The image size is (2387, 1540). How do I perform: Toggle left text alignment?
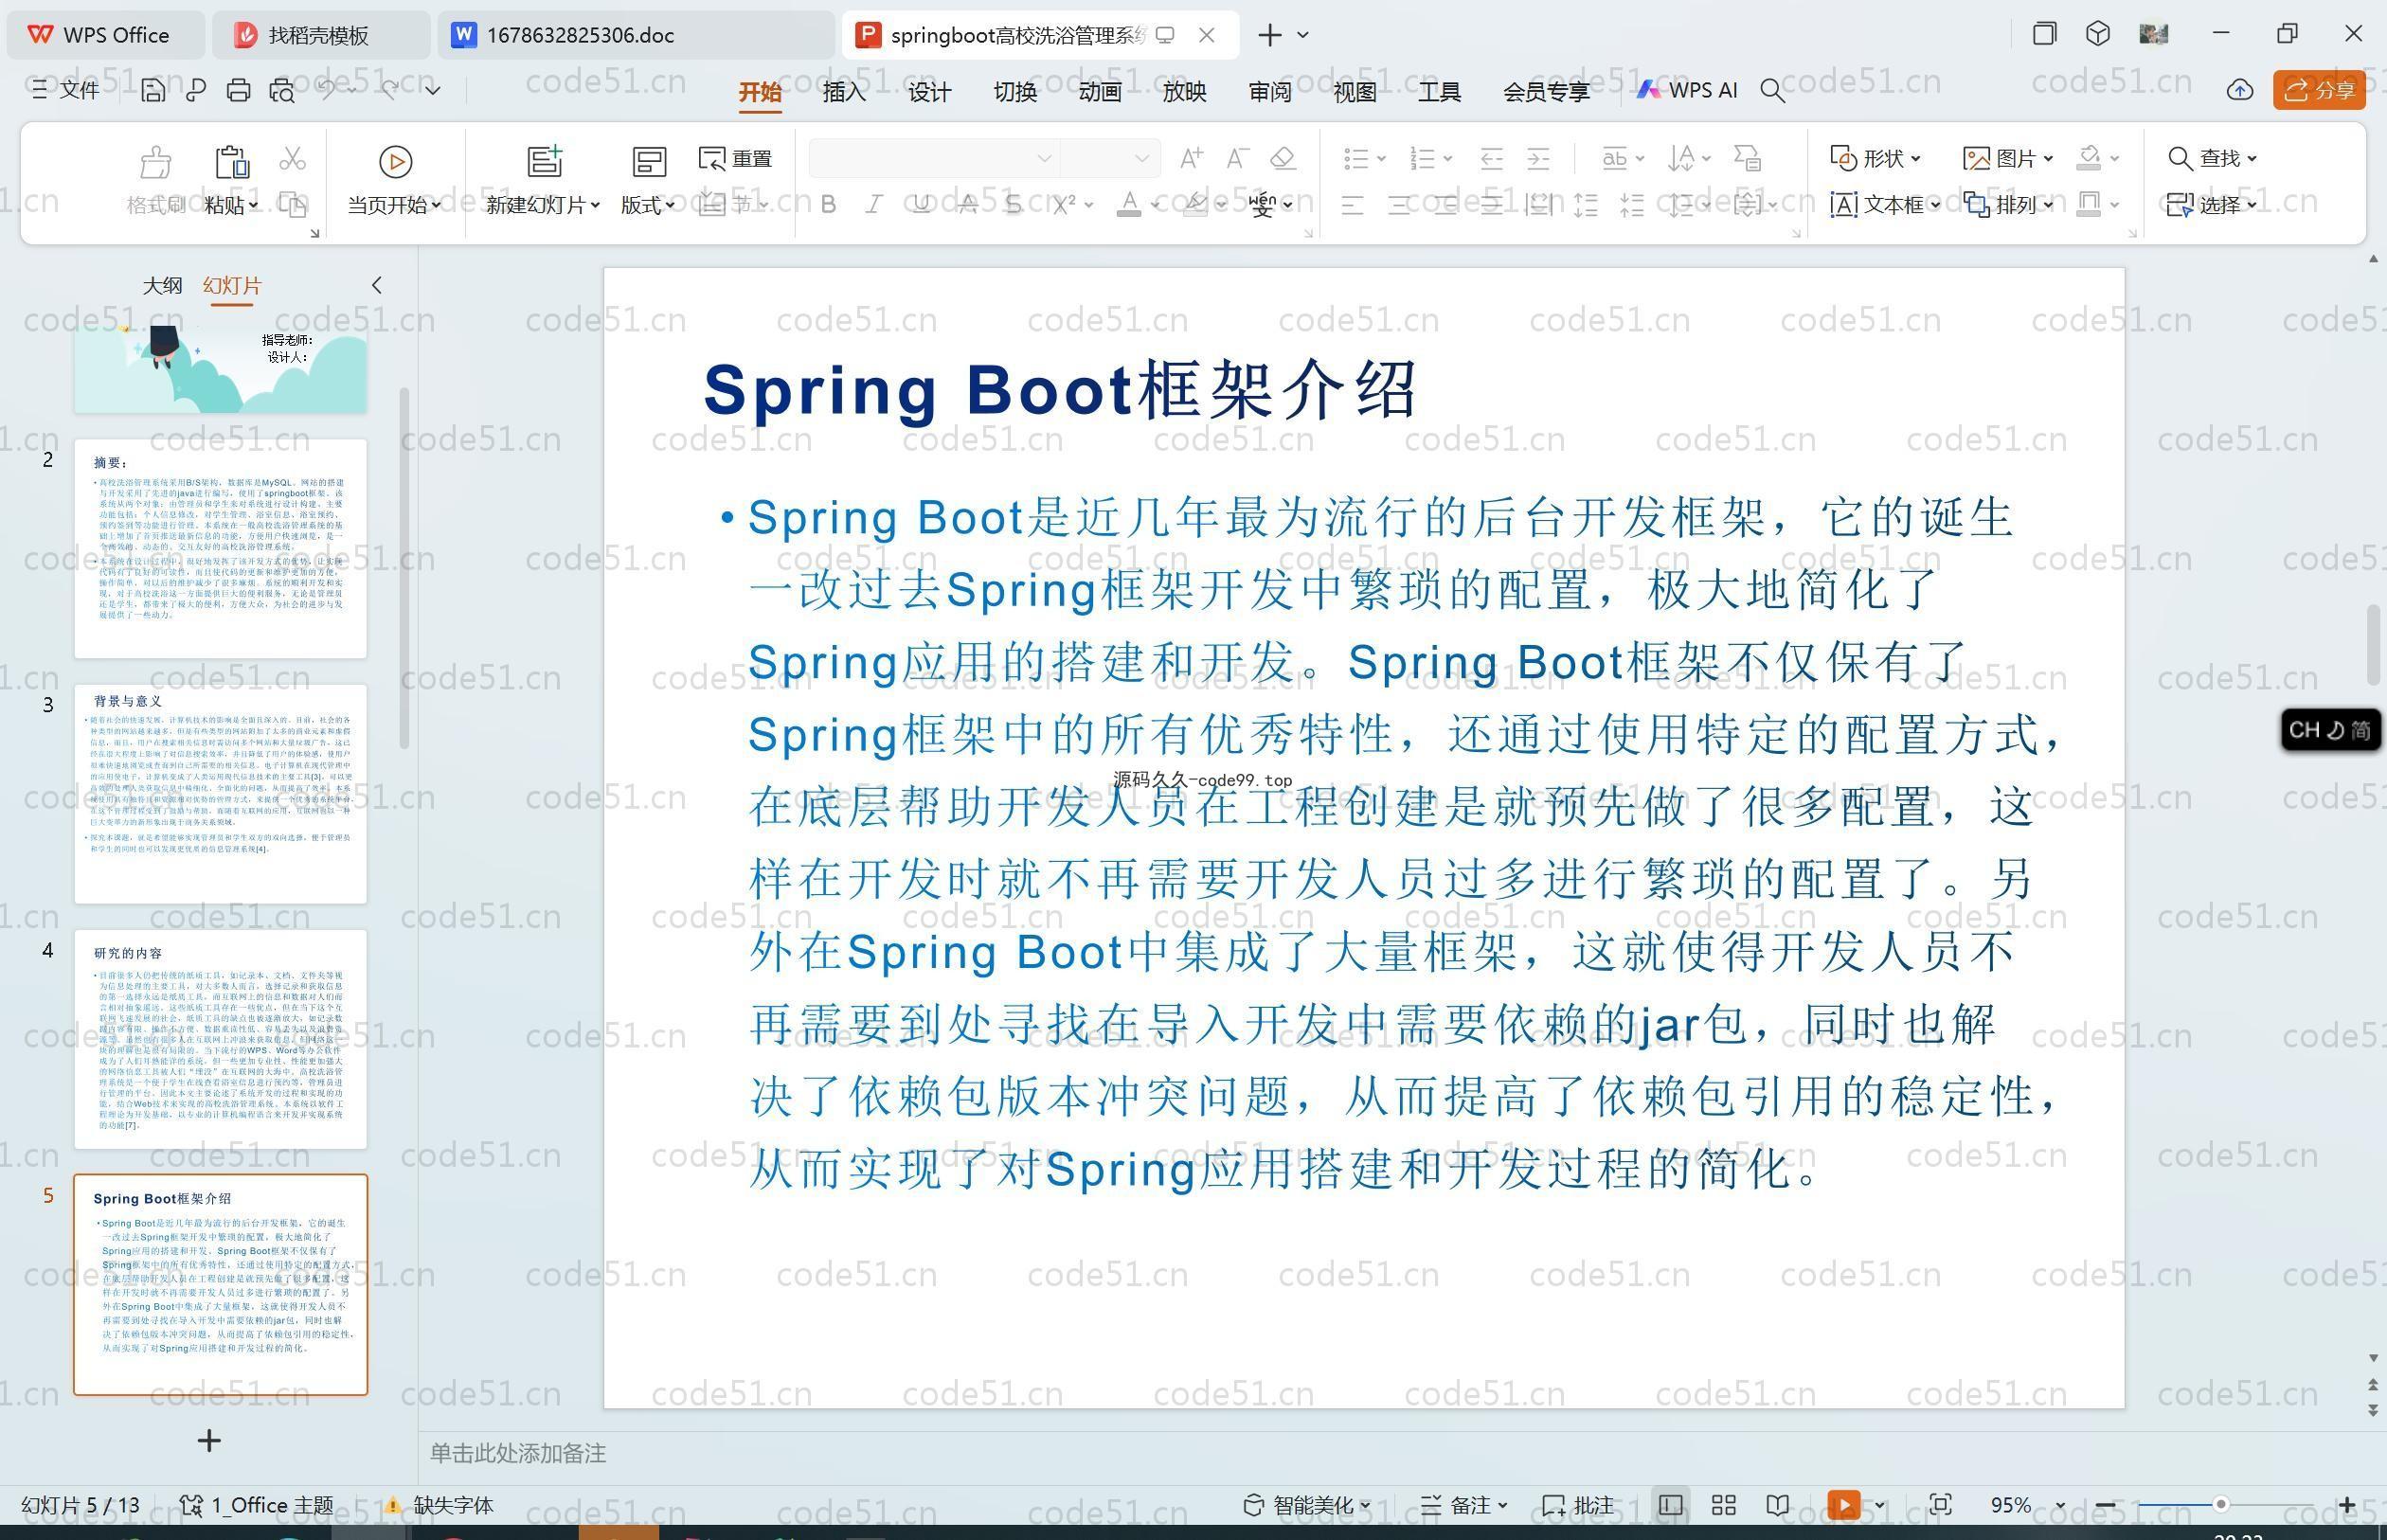click(1352, 206)
